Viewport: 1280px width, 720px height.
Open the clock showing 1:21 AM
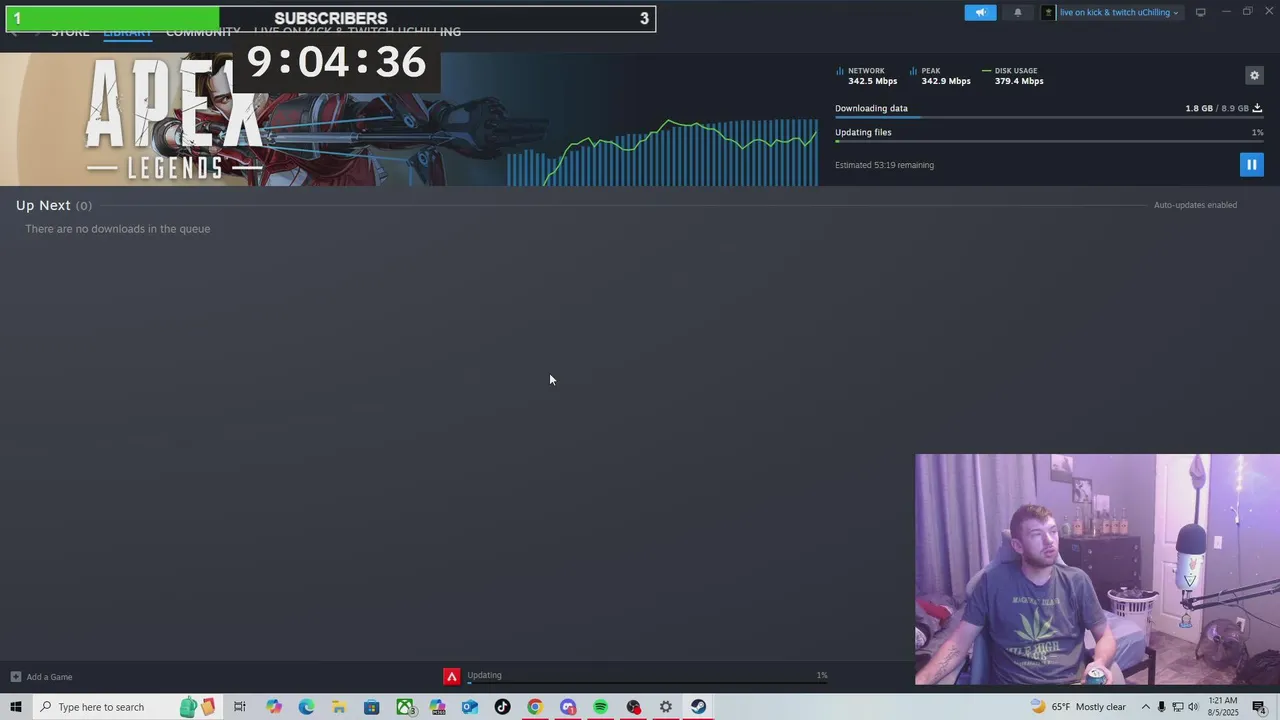[x=1223, y=707]
